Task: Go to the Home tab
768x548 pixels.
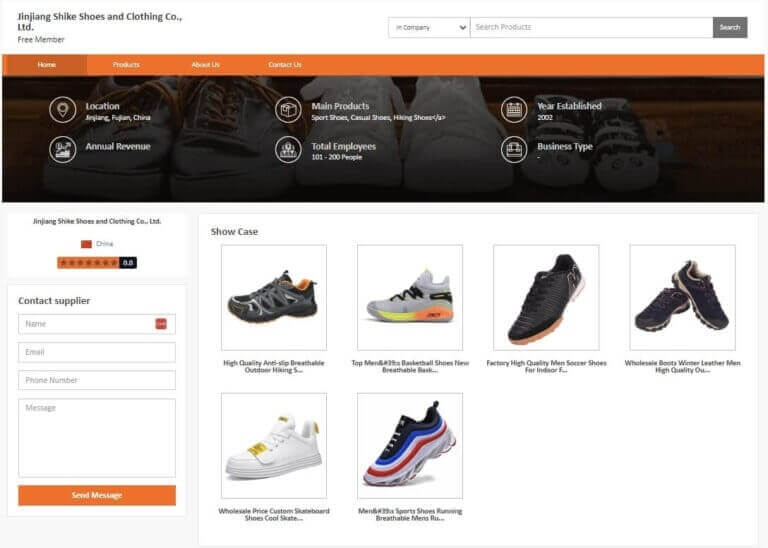Action: pos(47,65)
